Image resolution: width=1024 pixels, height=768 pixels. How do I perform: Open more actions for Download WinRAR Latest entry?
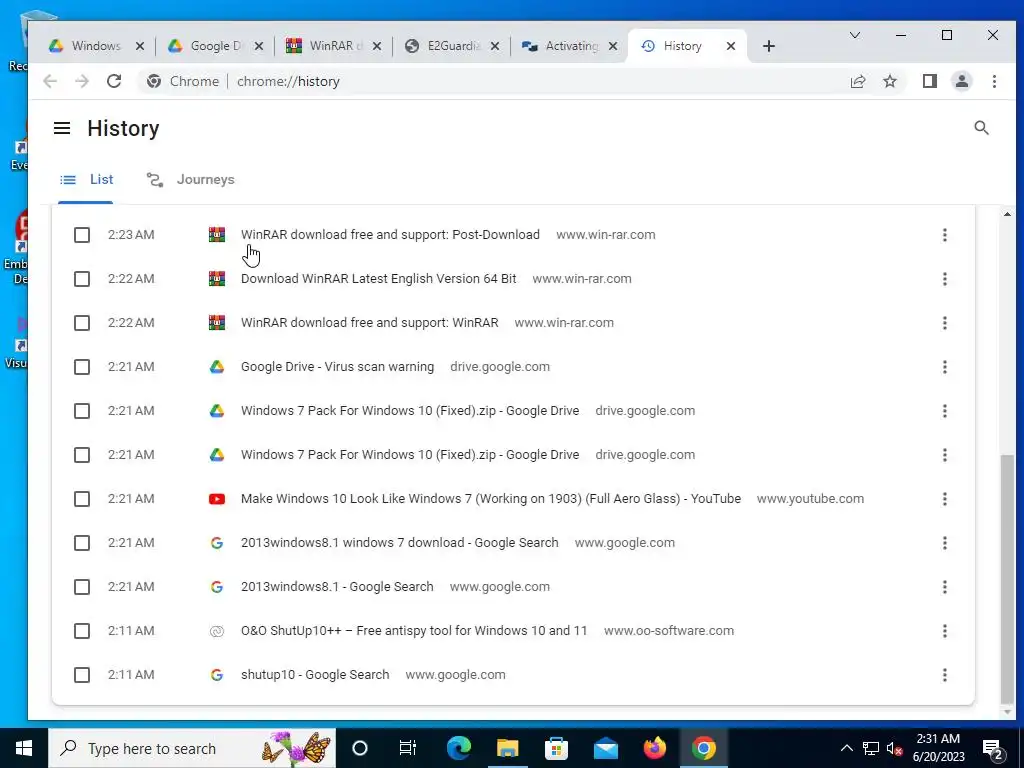[x=944, y=279]
